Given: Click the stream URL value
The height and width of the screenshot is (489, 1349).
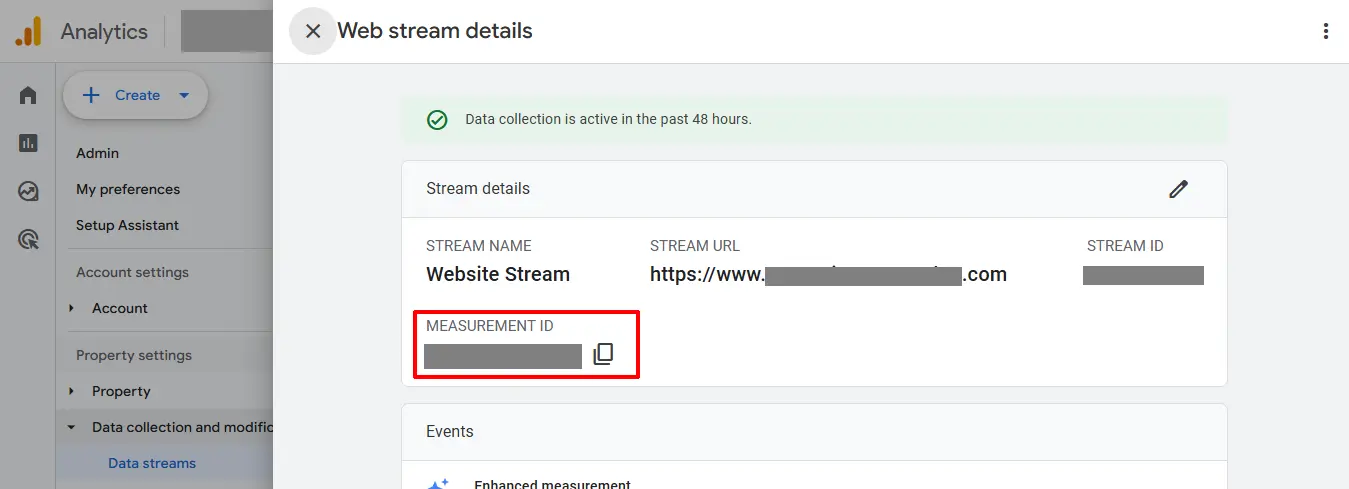Looking at the screenshot, I should pos(828,274).
